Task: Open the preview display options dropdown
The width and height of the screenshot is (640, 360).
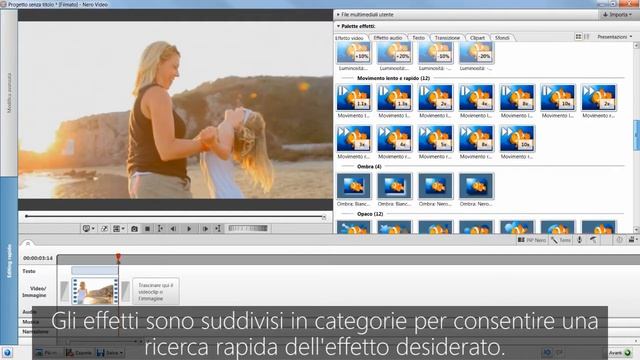Action: (x=89, y=229)
